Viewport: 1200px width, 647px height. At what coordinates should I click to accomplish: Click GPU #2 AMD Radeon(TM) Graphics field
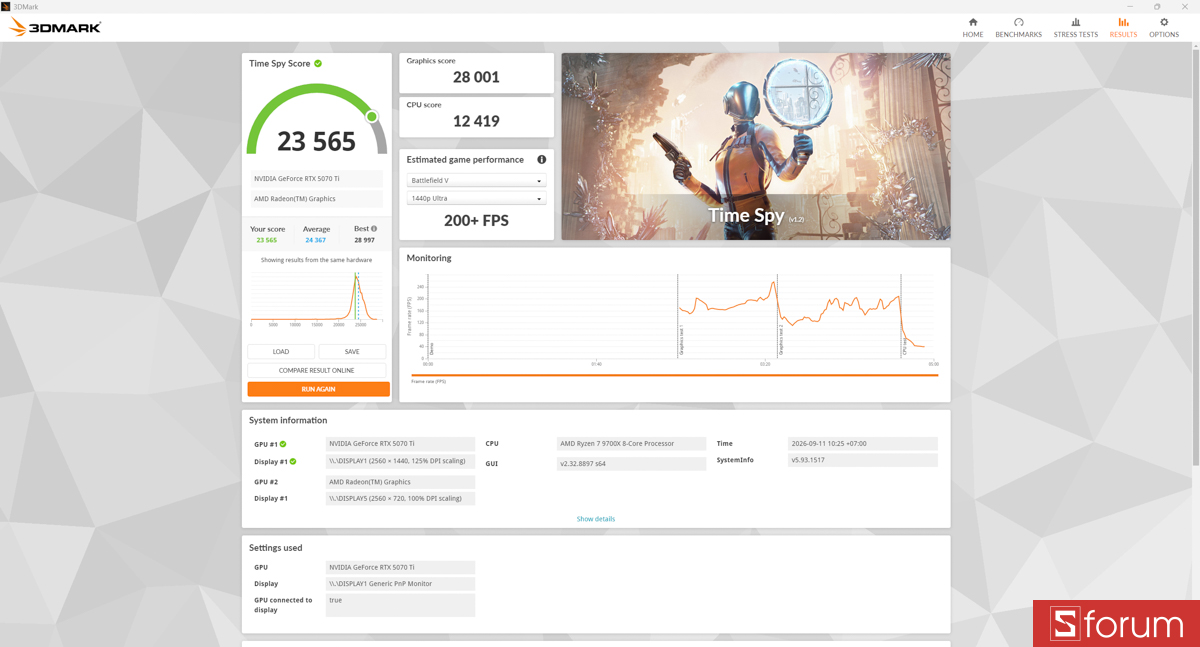tap(400, 482)
